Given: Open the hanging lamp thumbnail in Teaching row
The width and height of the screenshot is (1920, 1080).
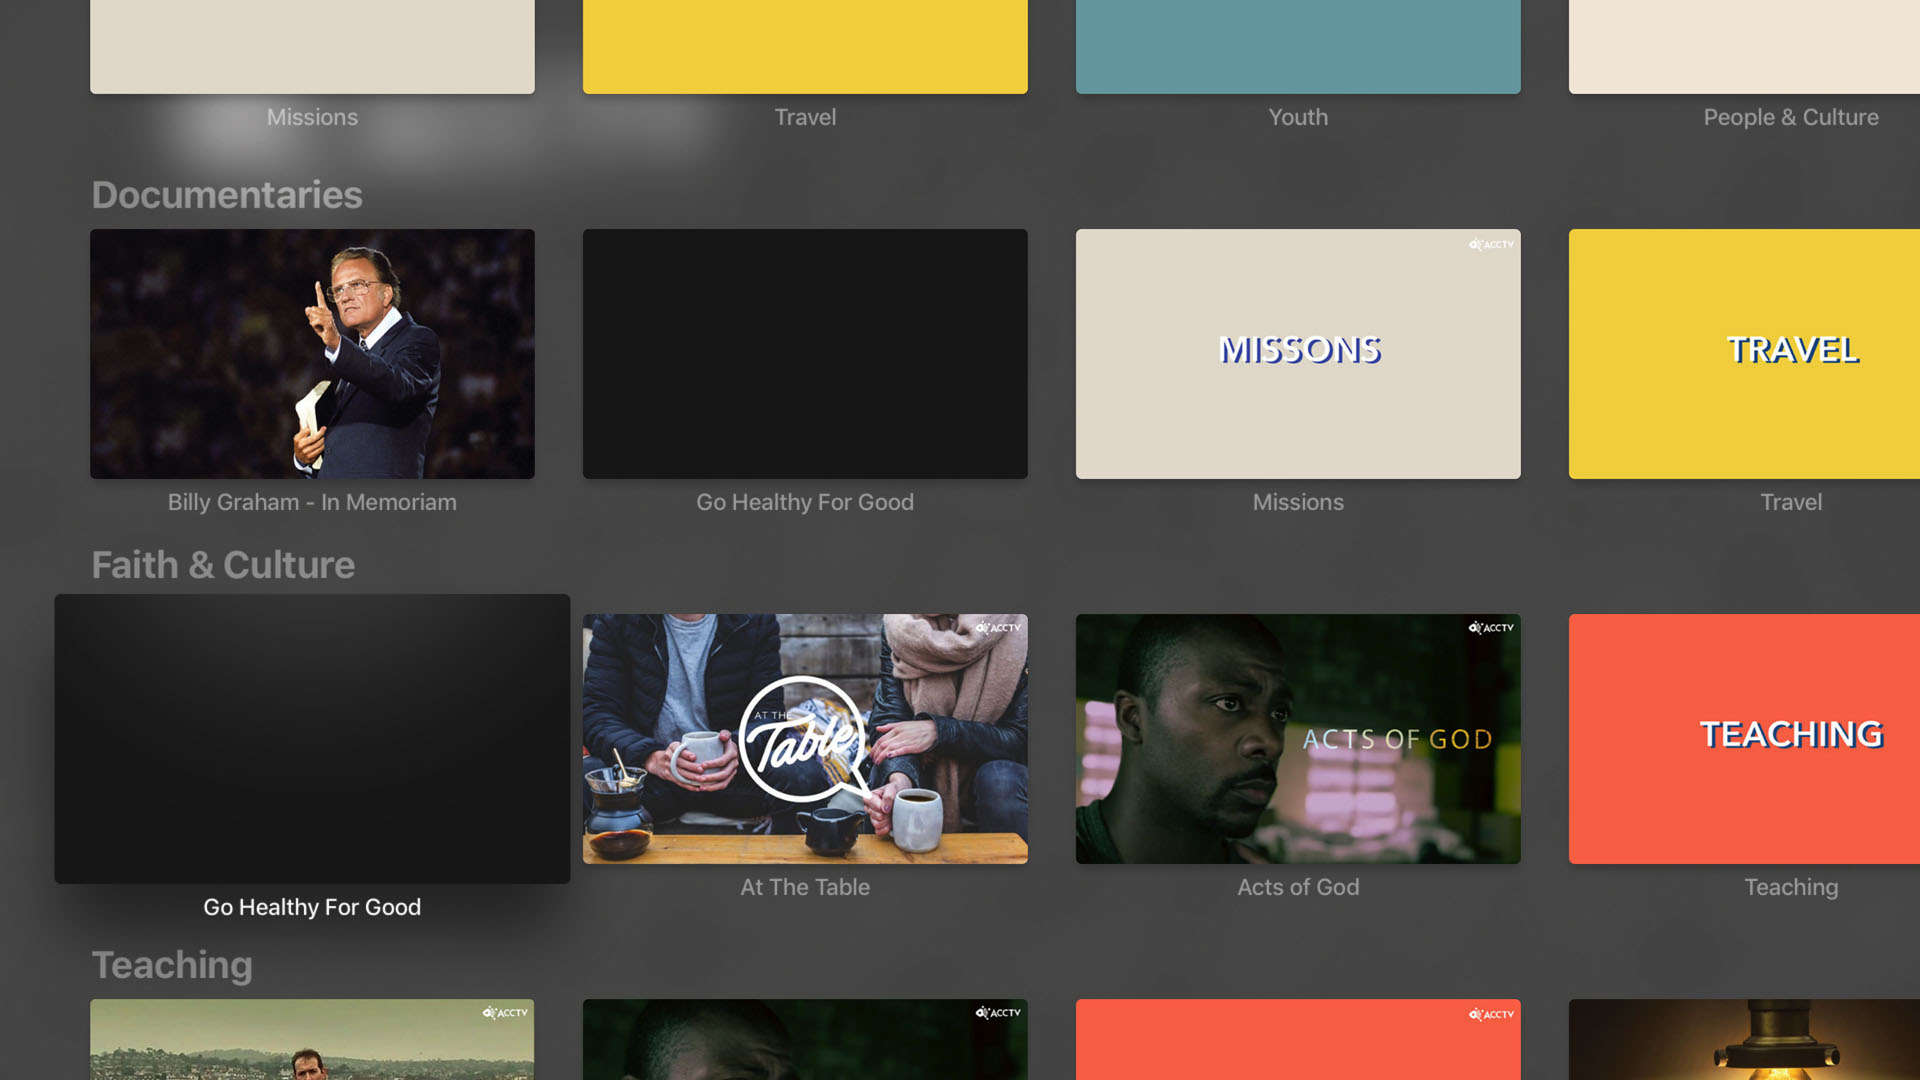Looking at the screenshot, I should [x=1744, y=1039].
